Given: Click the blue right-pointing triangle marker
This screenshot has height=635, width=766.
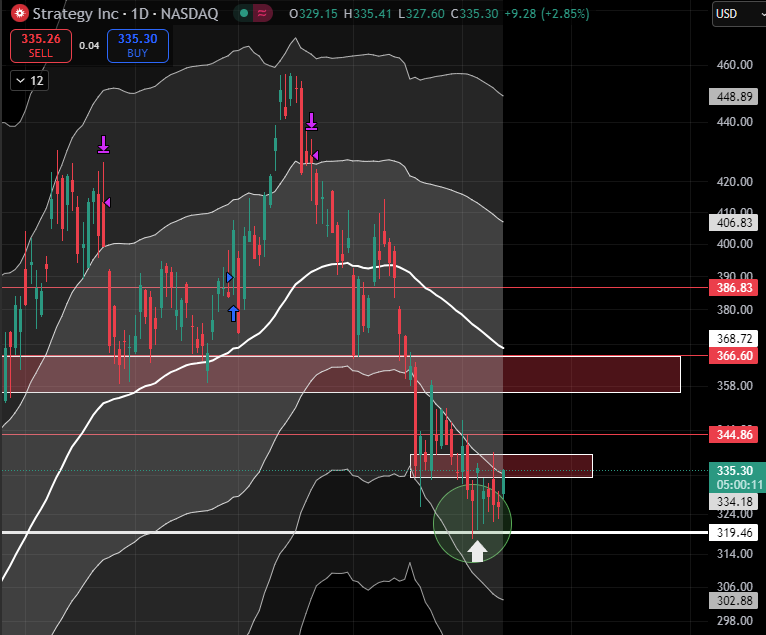Looking at the screenshot, I should 230,277.
